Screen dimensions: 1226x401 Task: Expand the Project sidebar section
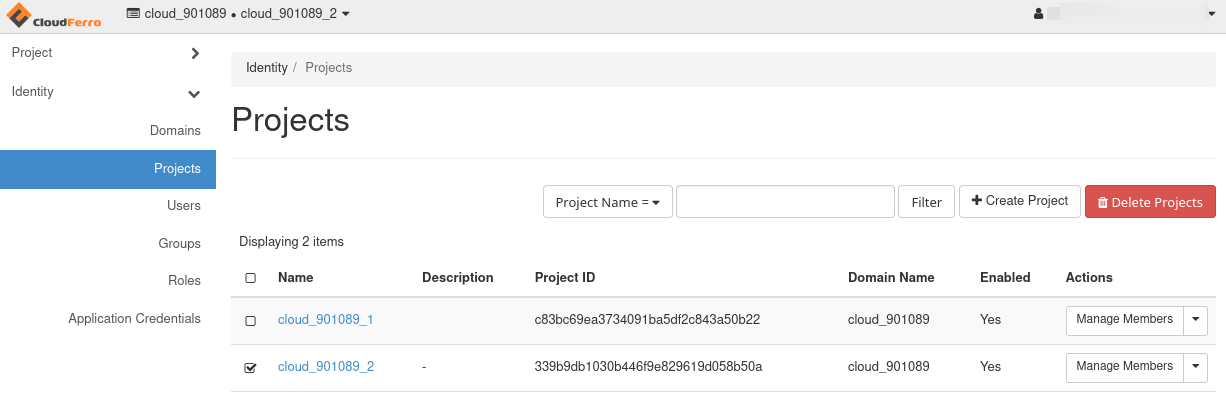coord(106,53)
